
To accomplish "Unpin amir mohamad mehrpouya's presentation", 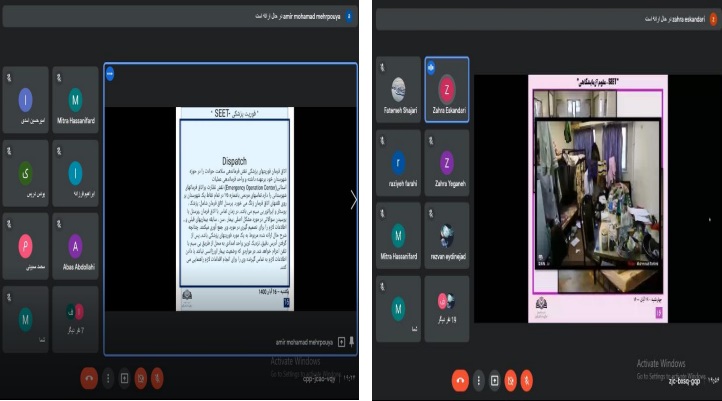I will (351, 342).
